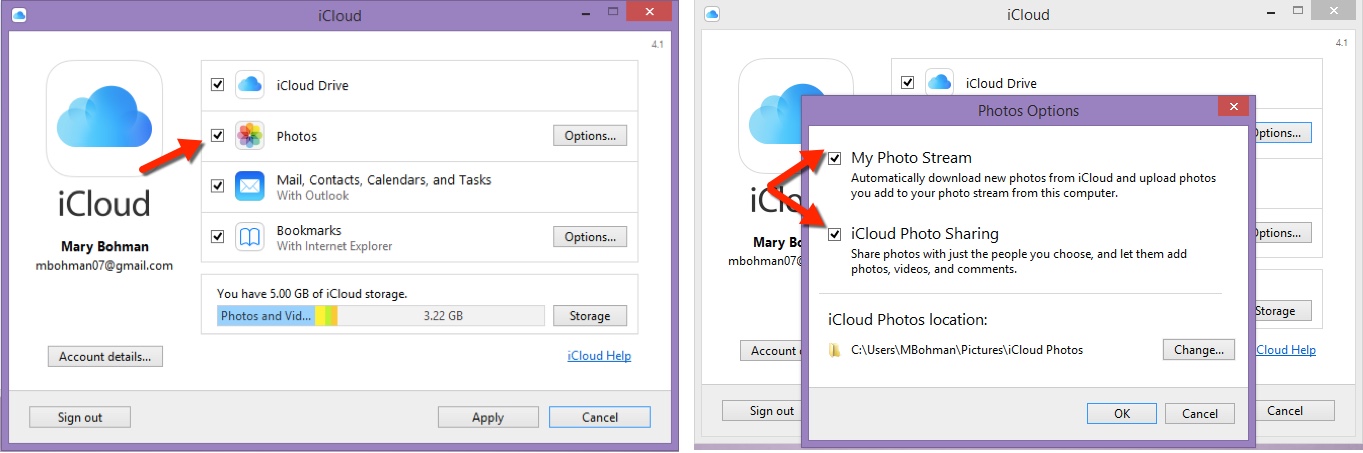
Task: Open Bookmarks Options button in left window
Action: tap(590, 237)
